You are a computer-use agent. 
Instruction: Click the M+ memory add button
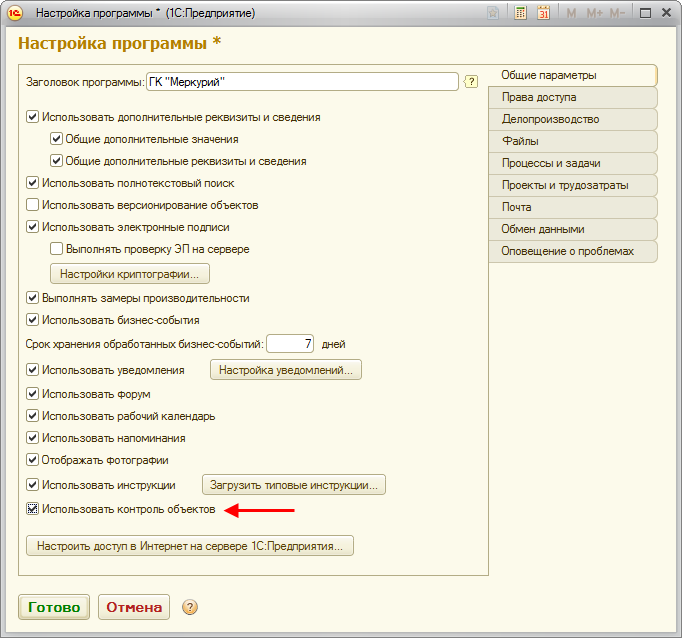pos(594,14)
